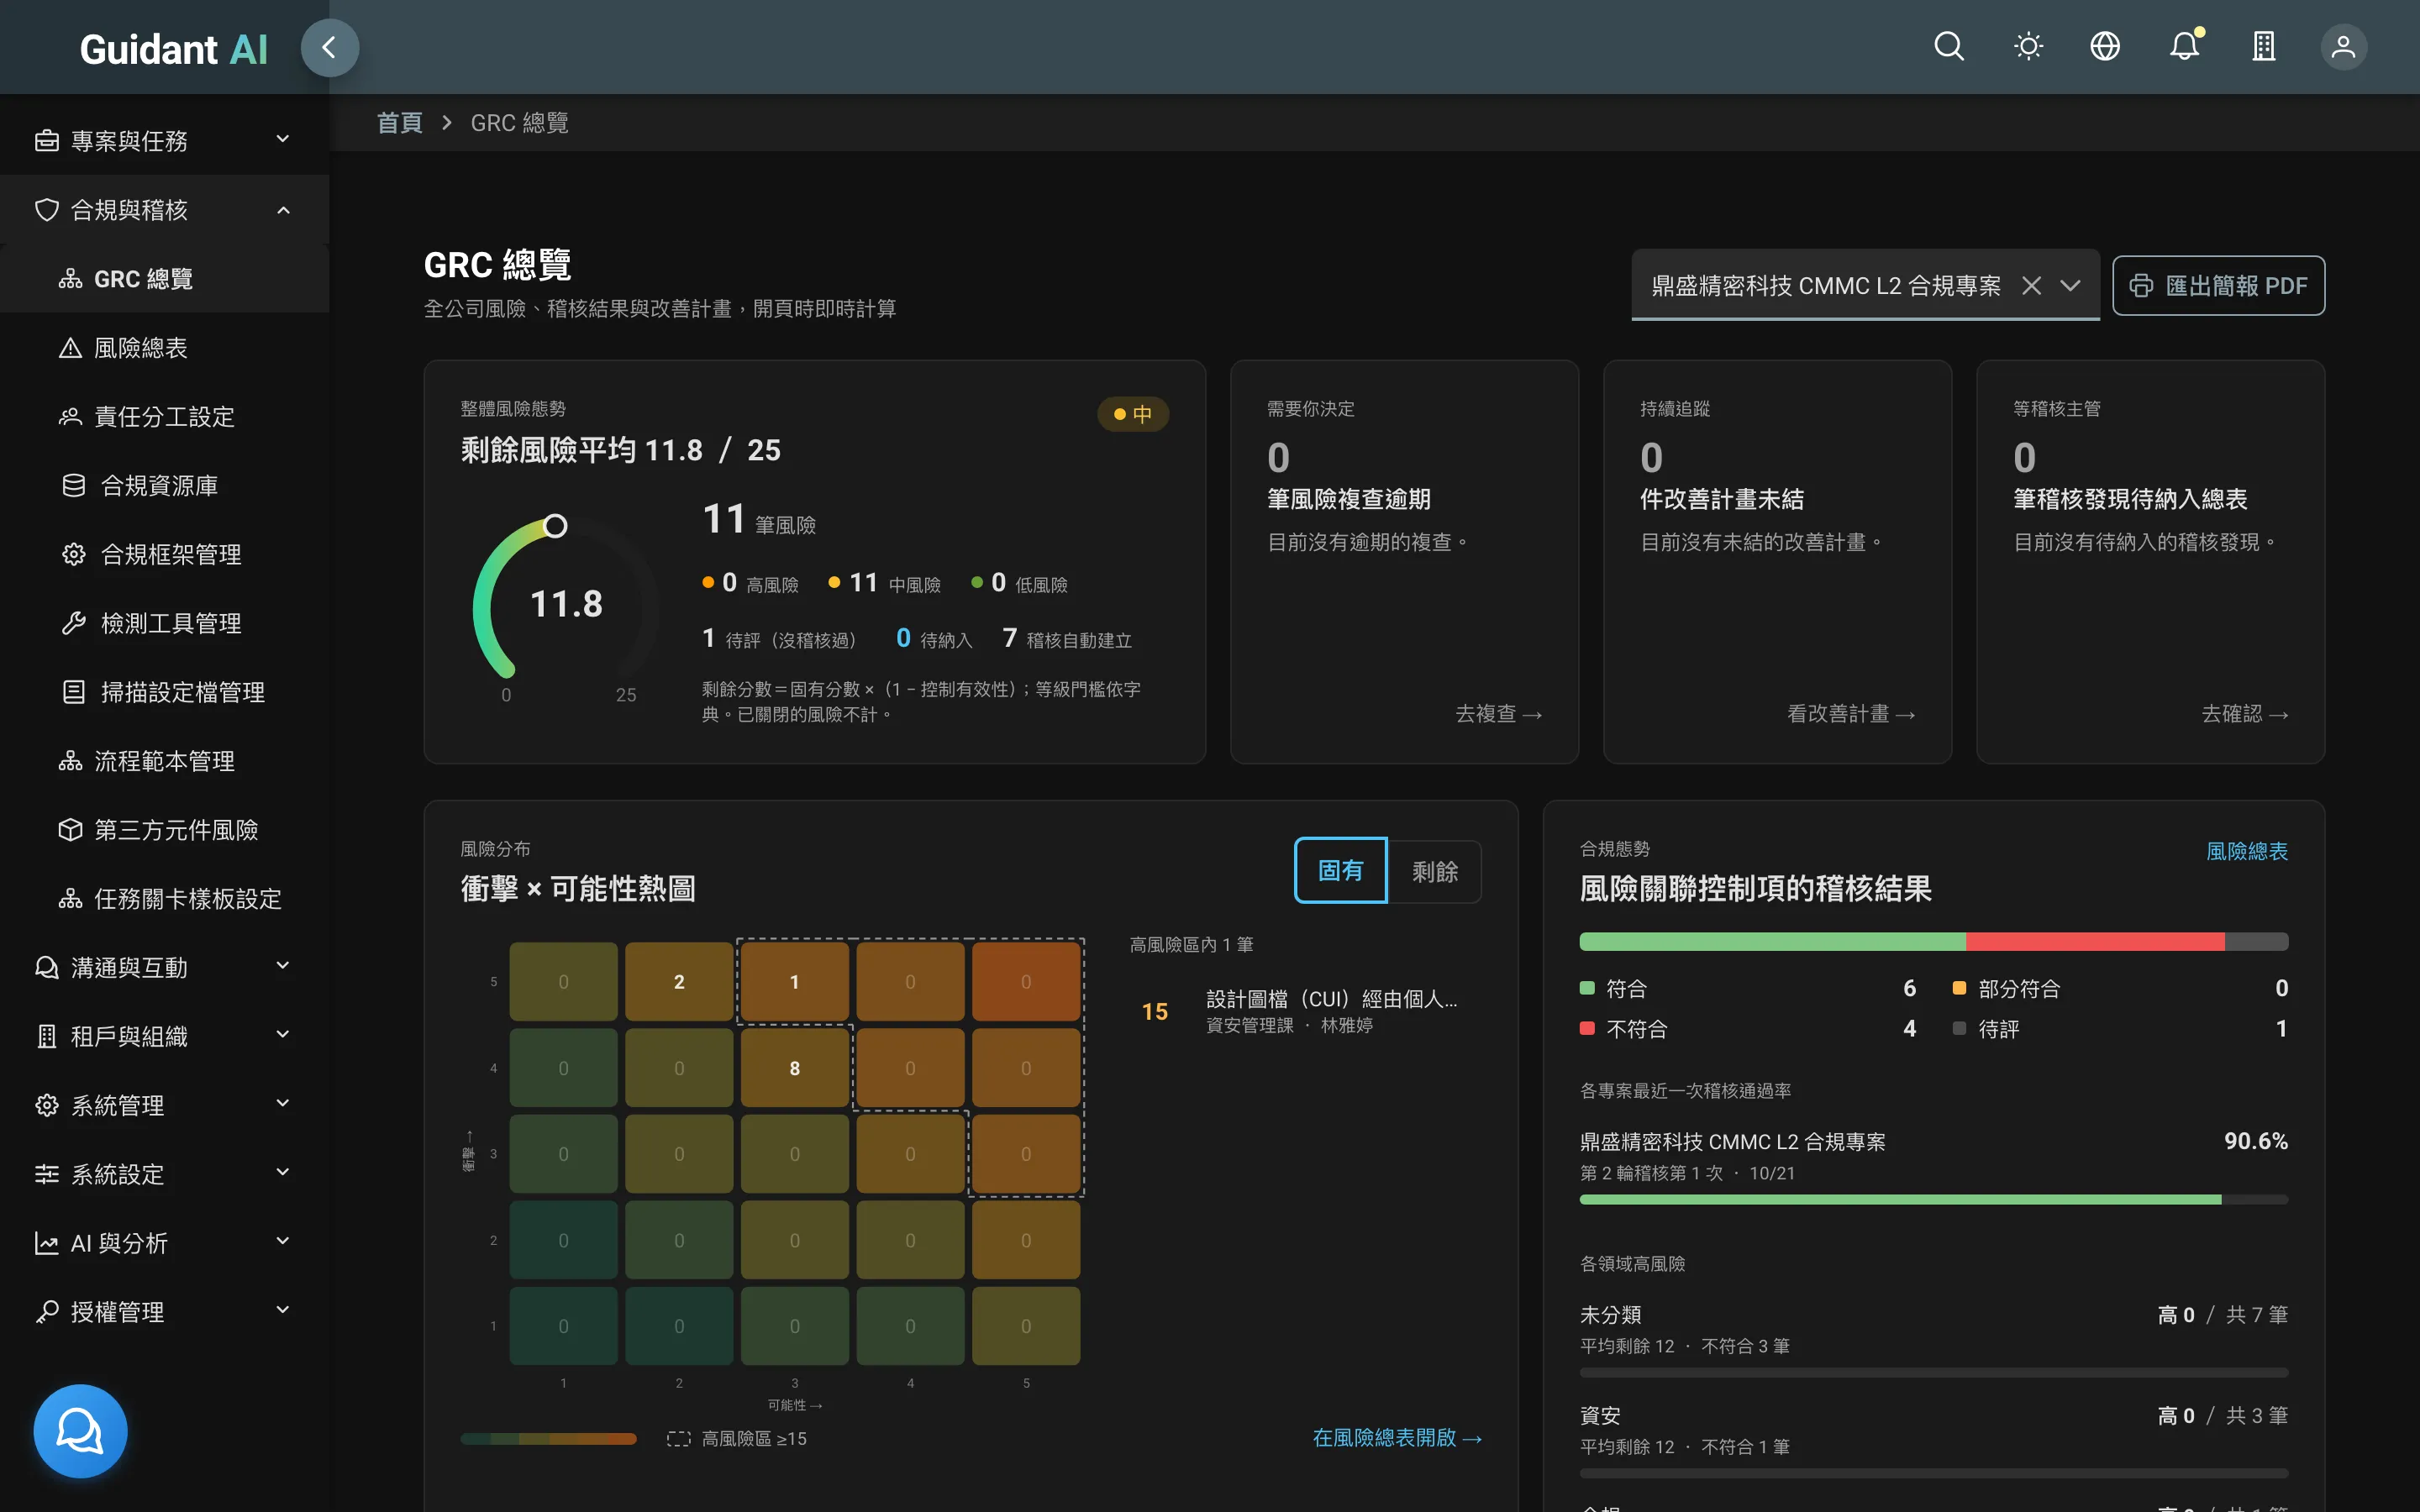
Task: Open the language globe icon
Action: (x=2105, y=47)
